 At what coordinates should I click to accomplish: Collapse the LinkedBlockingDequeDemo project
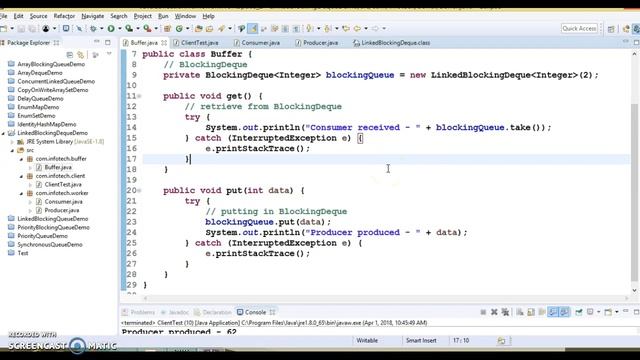tap(3, 133)
